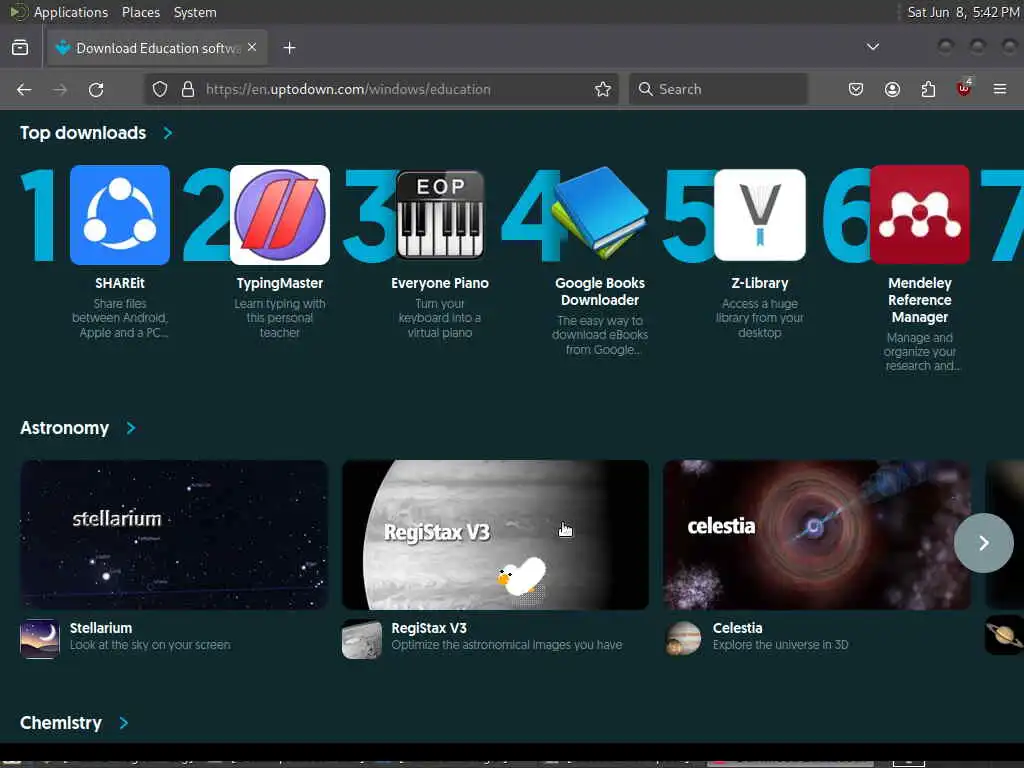1024x768 pixels.
Task: Open the Google Books Downloader title link
Action: (x=600, y=292)
